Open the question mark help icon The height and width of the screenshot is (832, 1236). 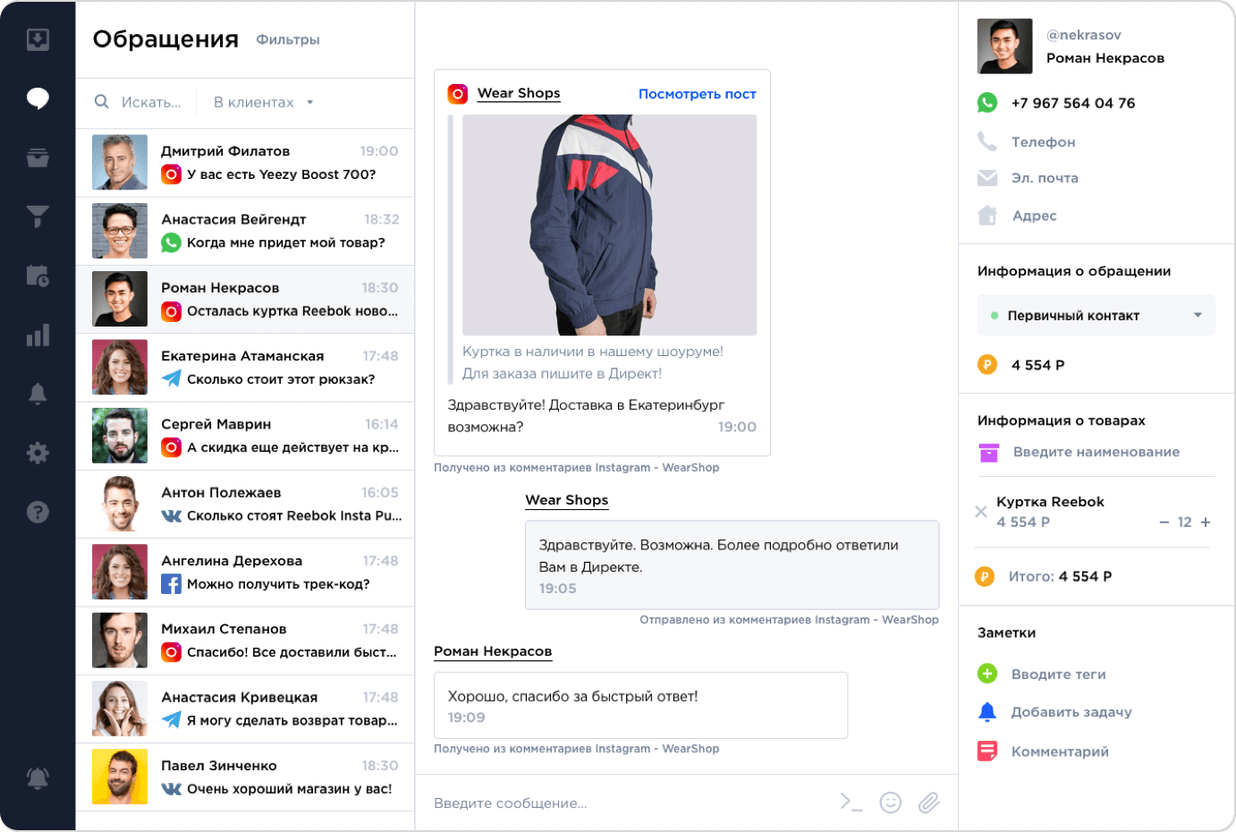tap(38, 512)
